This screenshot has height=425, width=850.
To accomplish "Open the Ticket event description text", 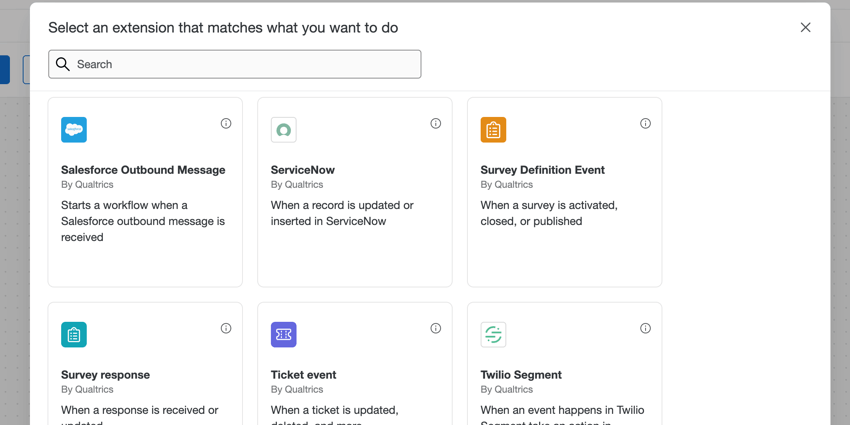I will tap(334, 410).
